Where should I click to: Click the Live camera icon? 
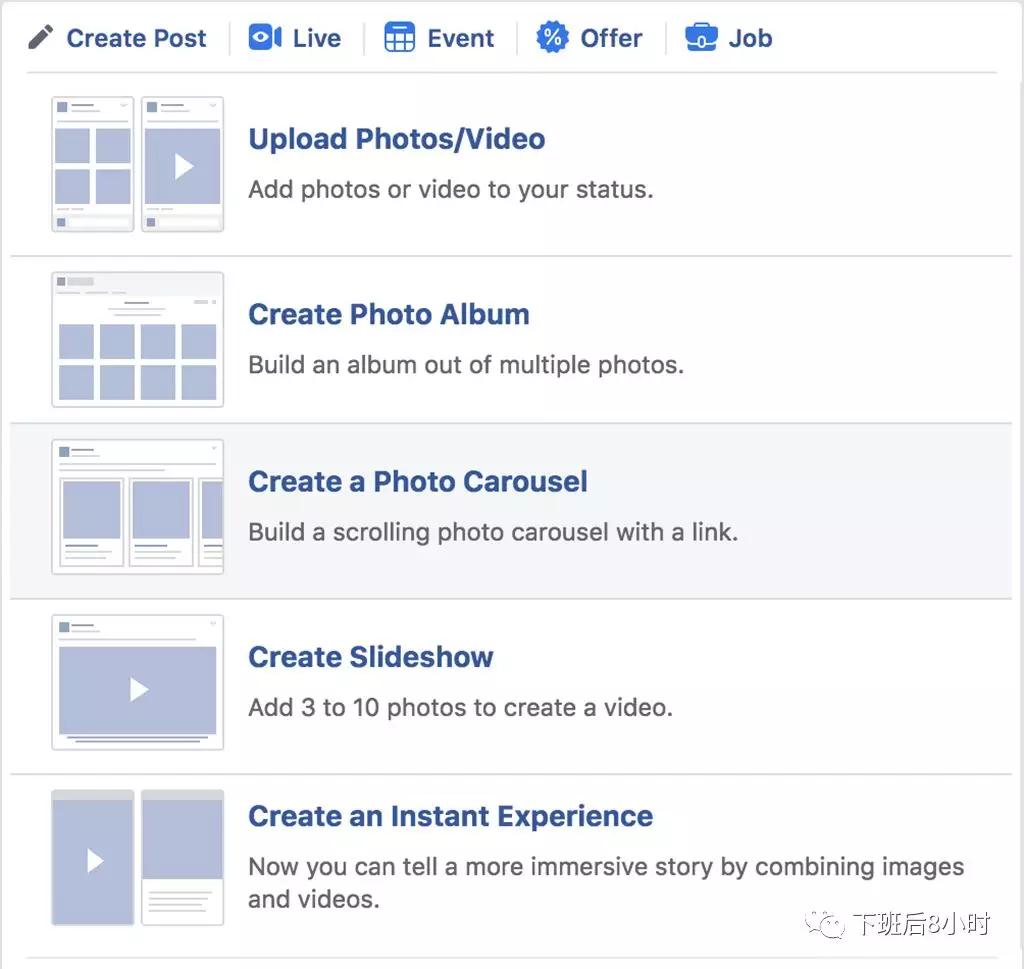pyautogui.click(x=265, y=38)
